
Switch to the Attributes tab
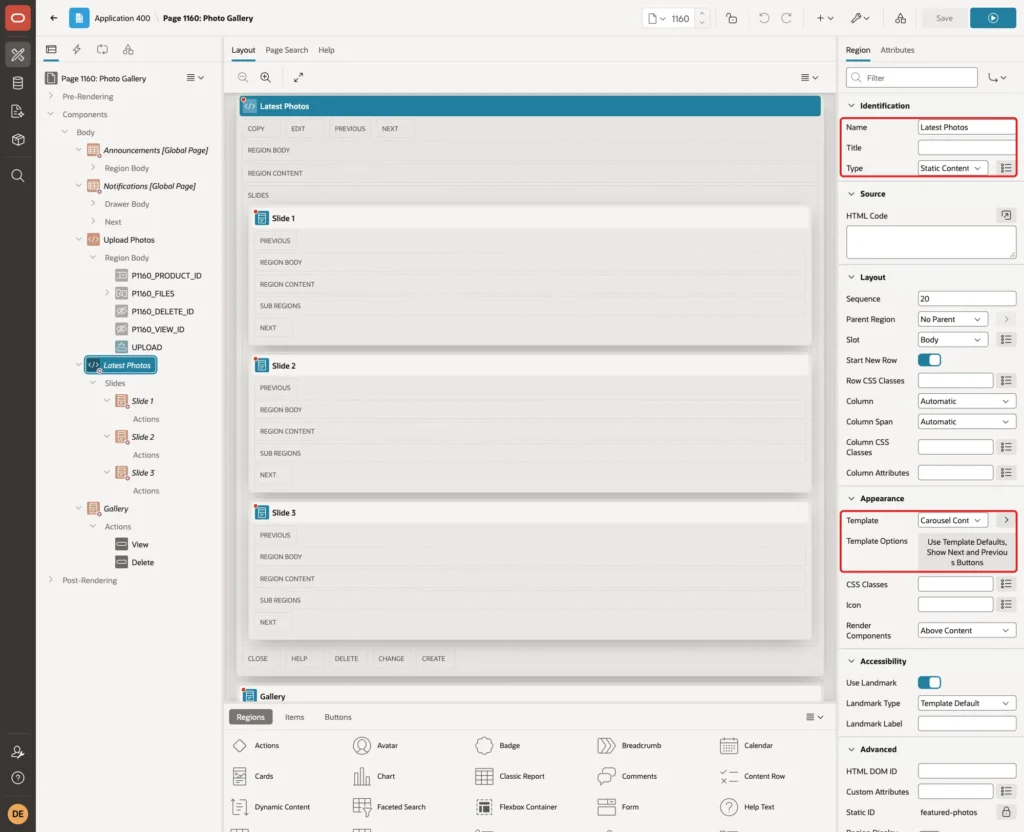pyautogui.click(x=897, y=50)
